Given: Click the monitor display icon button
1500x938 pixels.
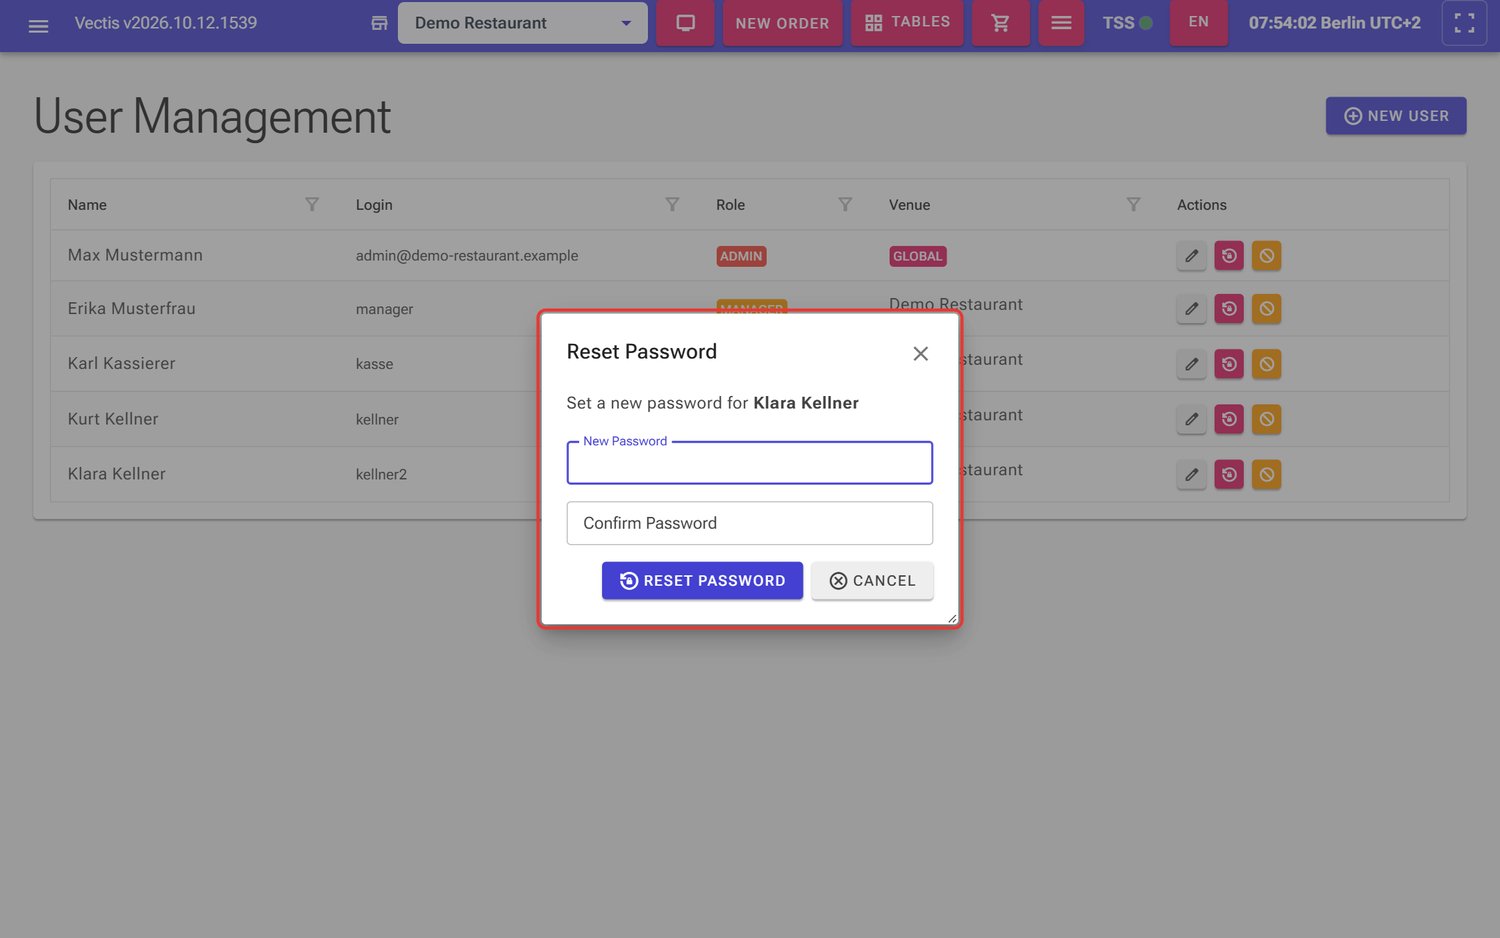Looking at the screenshot, I should (x=685, y=23).
